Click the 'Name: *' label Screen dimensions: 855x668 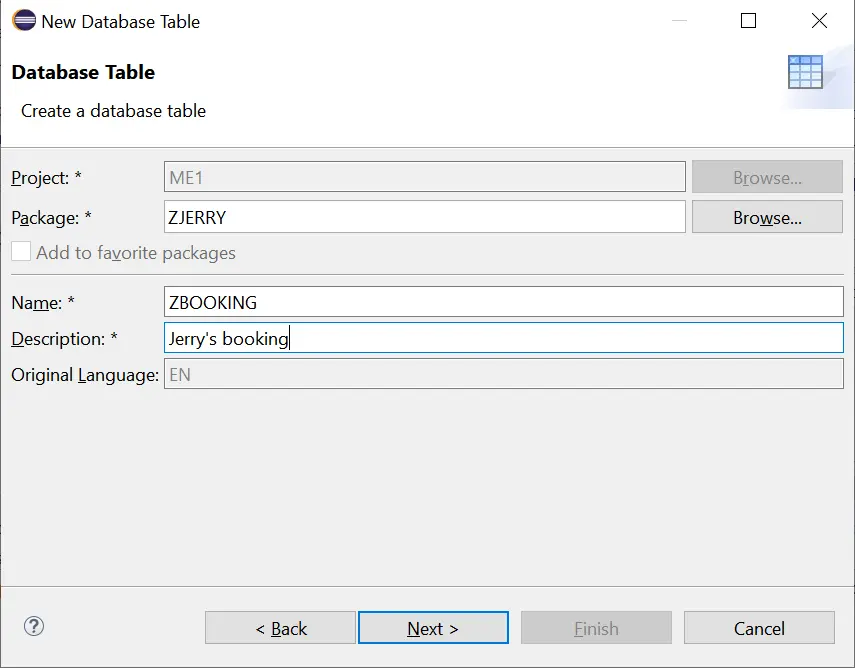coord(43,302)
